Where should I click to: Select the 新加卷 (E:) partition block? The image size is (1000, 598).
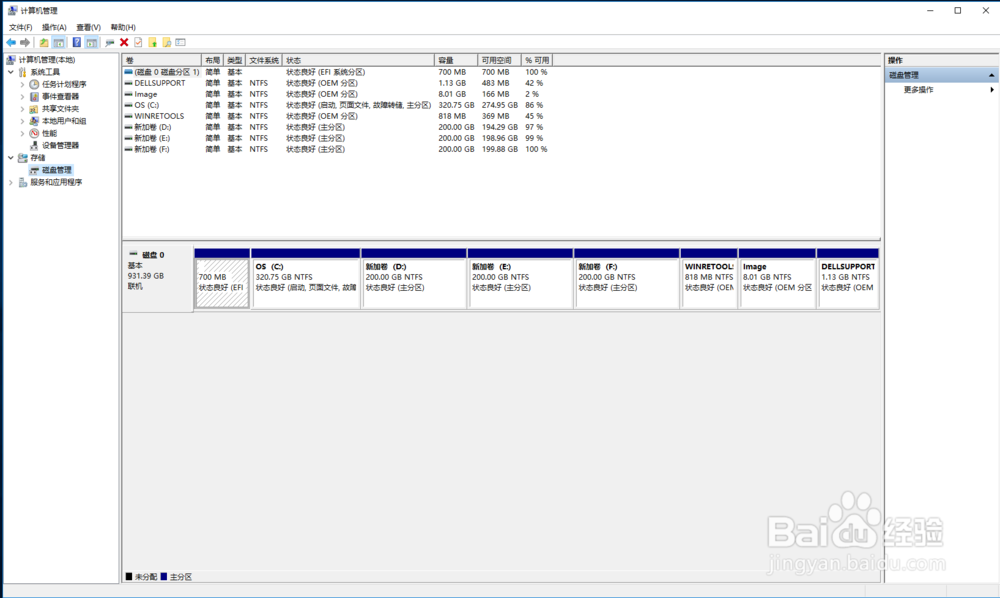[520, 279]
